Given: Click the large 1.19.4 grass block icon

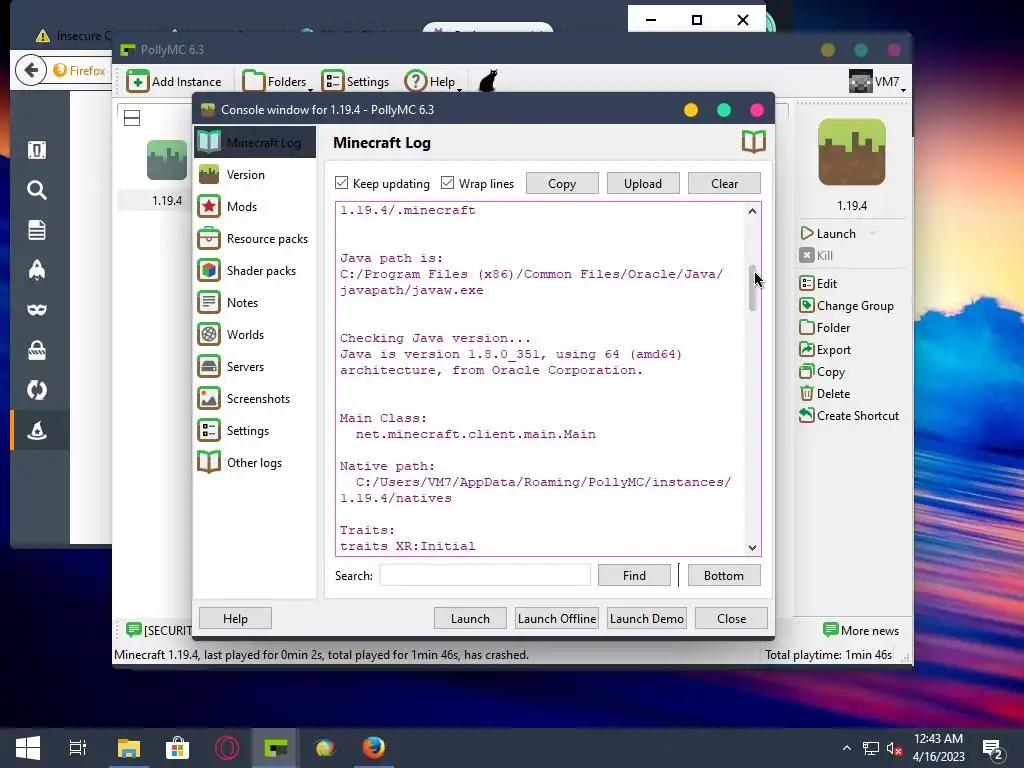Looking at the screenshot, I should 852,152.
